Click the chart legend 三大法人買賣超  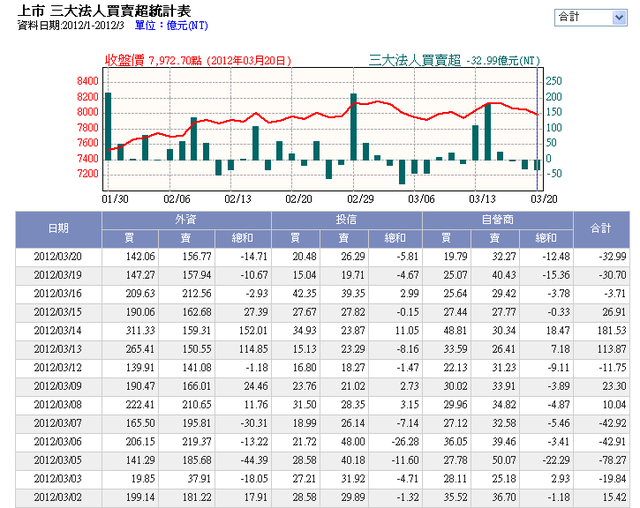point(415,60)
